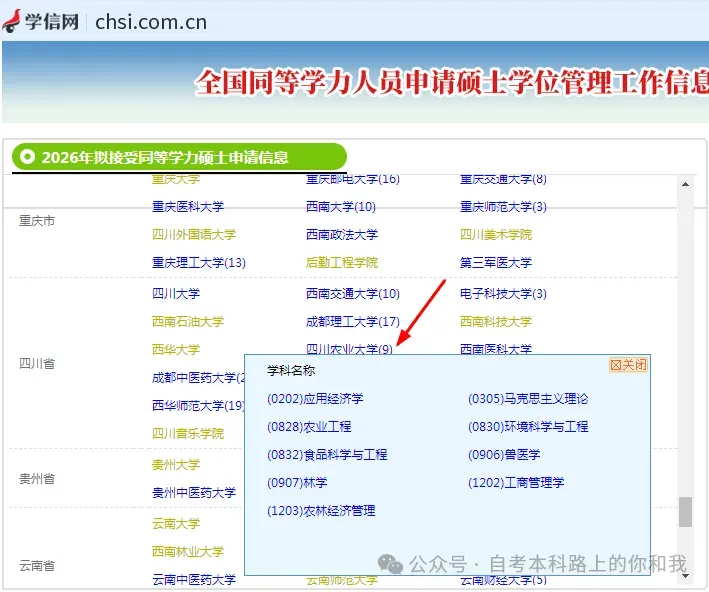This screenshot has width=709, height=592.
Task: Open 云南大学 link
Action: [x=176, y=524]
